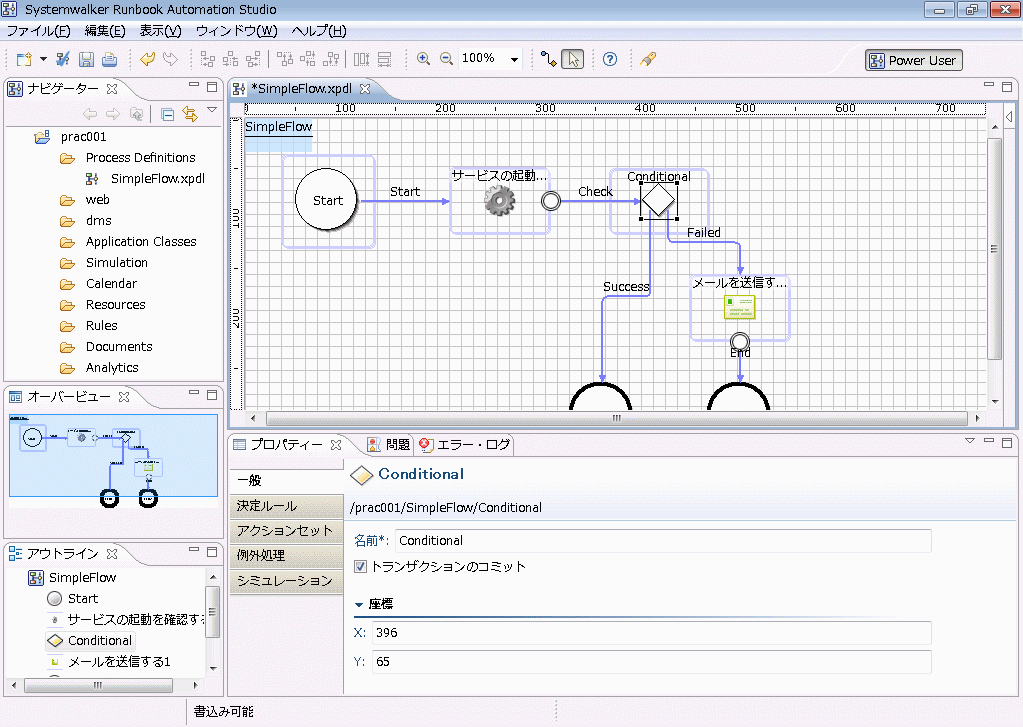1023x727 pixels.
Task: Select the 決定ルール properties section
Action: [286, 506]
